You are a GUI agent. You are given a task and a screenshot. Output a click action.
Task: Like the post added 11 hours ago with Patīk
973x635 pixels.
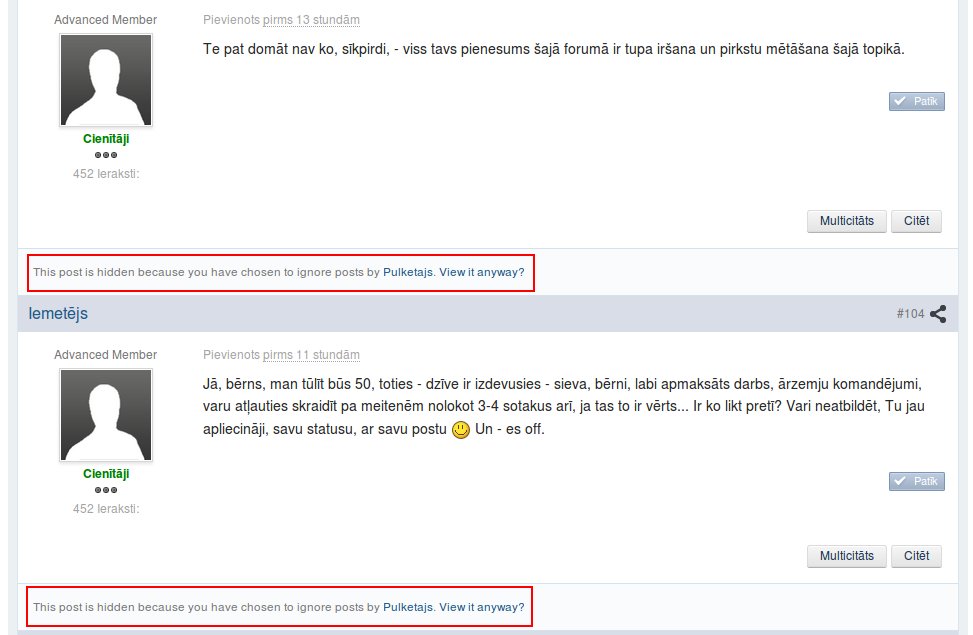(917, 481)
